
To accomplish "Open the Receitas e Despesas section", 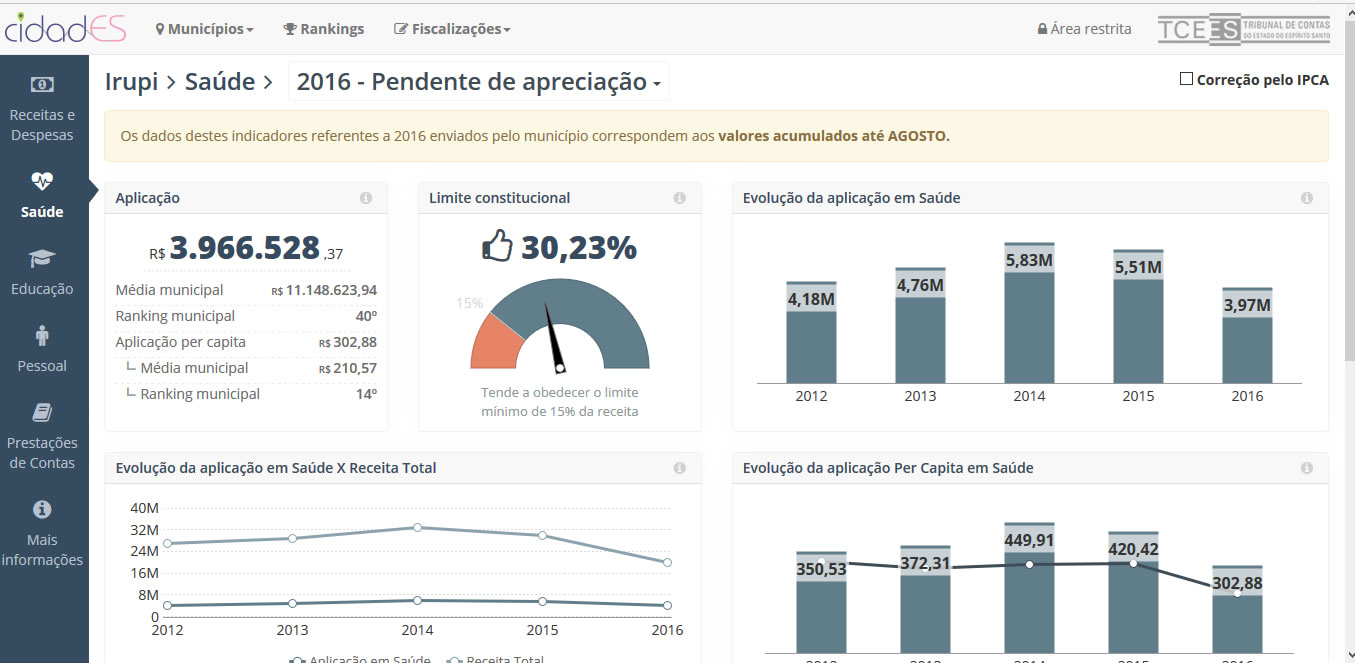I will (43, 110).
